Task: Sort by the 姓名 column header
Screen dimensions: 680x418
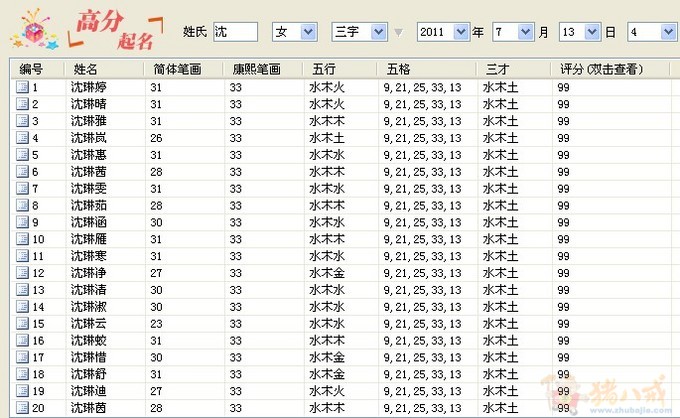Action: (x=104, y=69)
